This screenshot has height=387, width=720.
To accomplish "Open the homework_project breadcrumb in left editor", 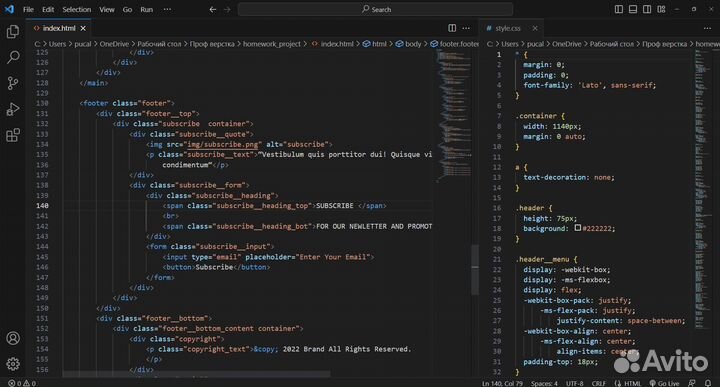I will (x=271, y=44).
